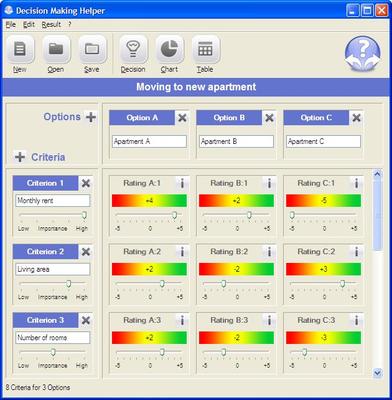This screenshot has height=400, width=392.
Task: Click the Rating A:1 color bar showing +4
Action: [x=149, y=201]
